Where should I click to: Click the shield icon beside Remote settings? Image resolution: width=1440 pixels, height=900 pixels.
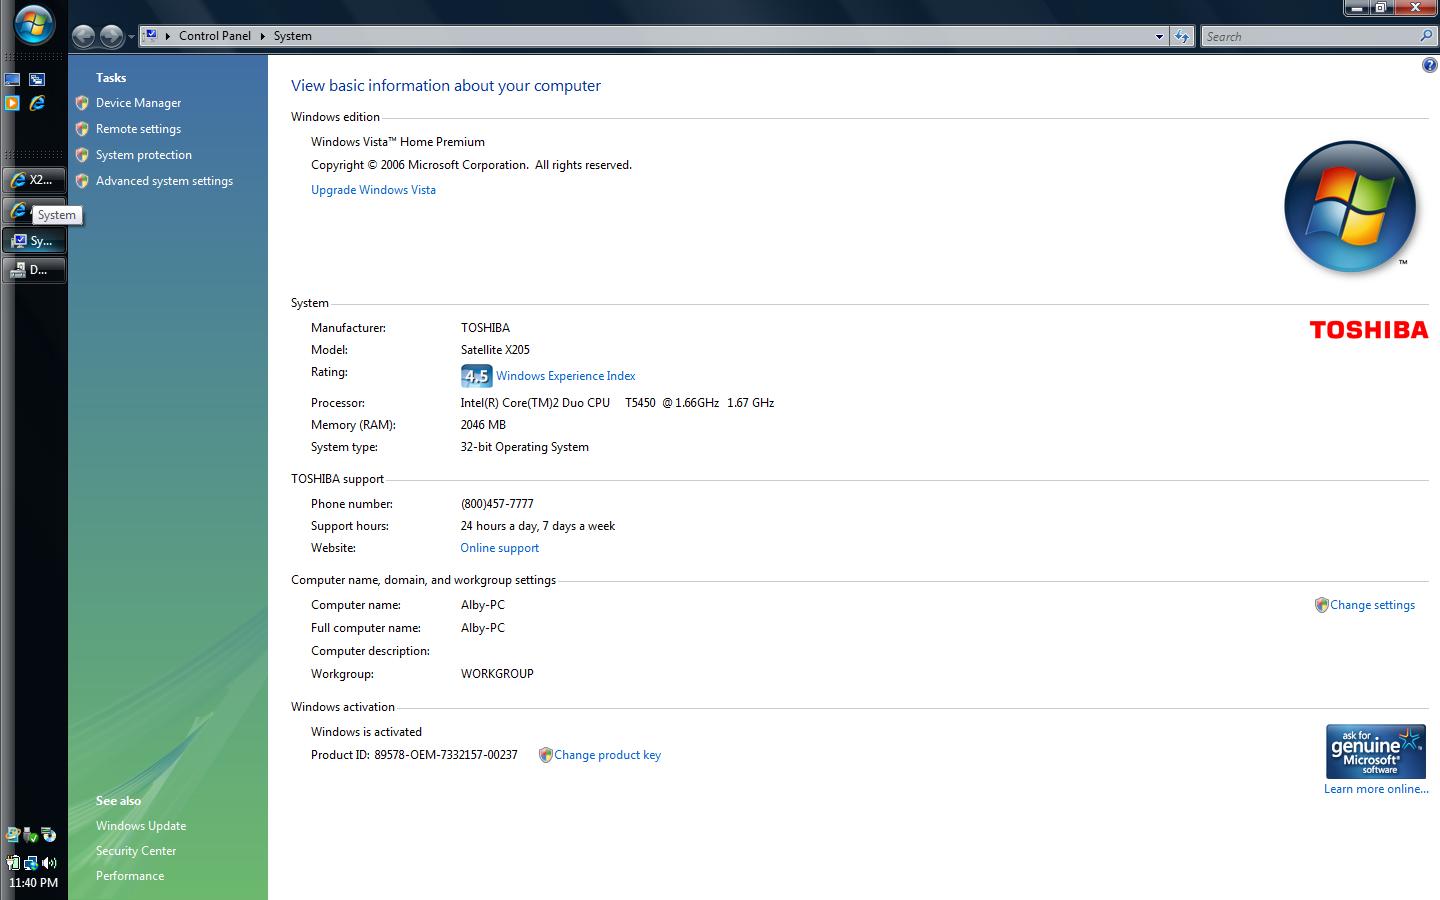[82, 129]
